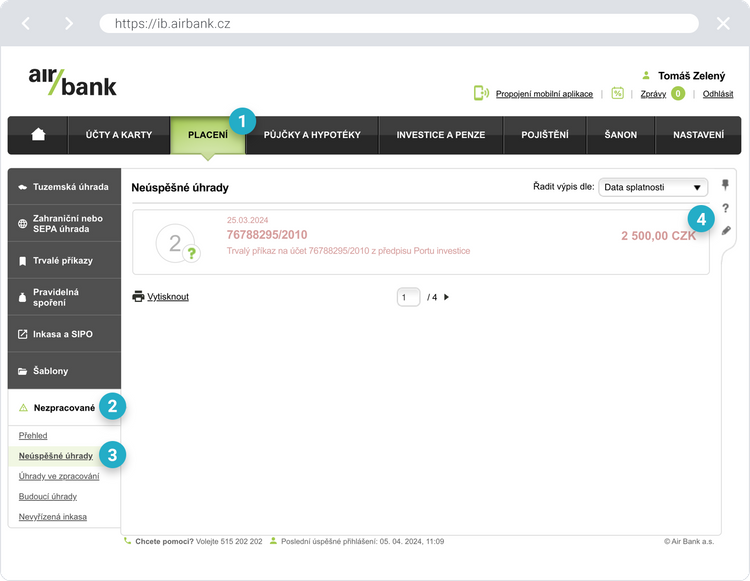Click the page number input field
The width and height of the screenshot is (750, 581).
408,297
